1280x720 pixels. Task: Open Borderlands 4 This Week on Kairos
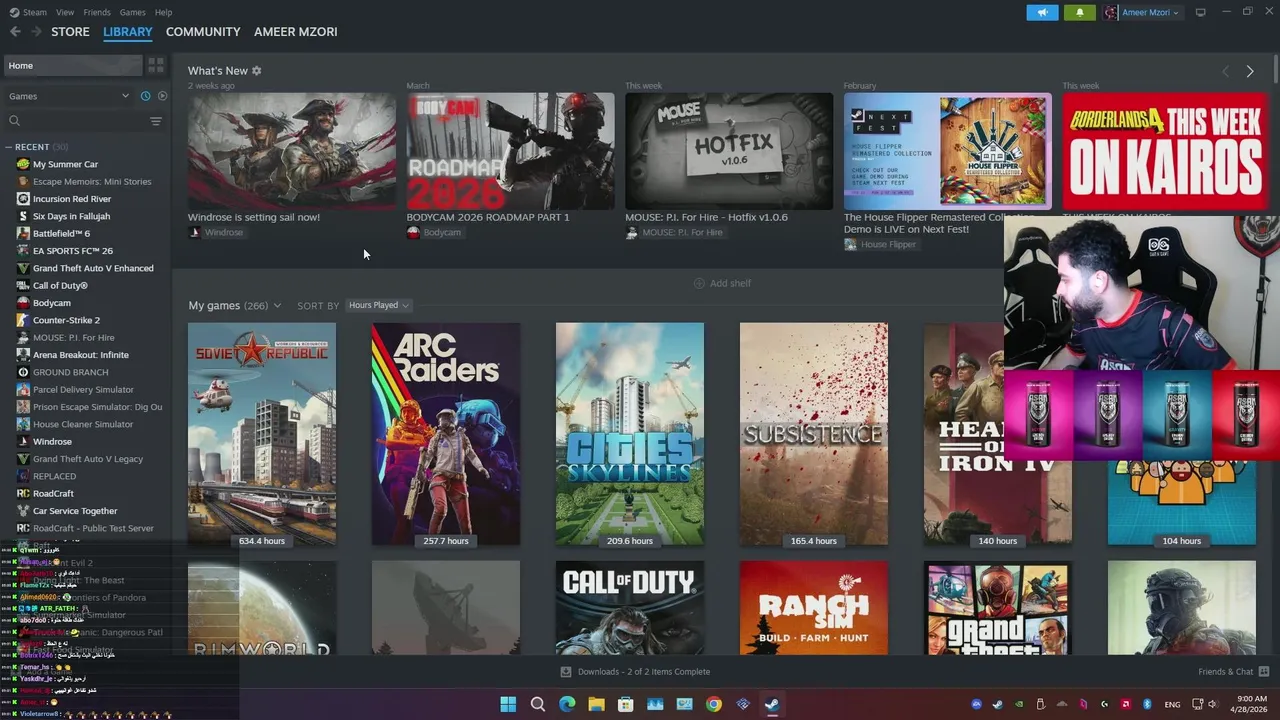point(1166,152)
